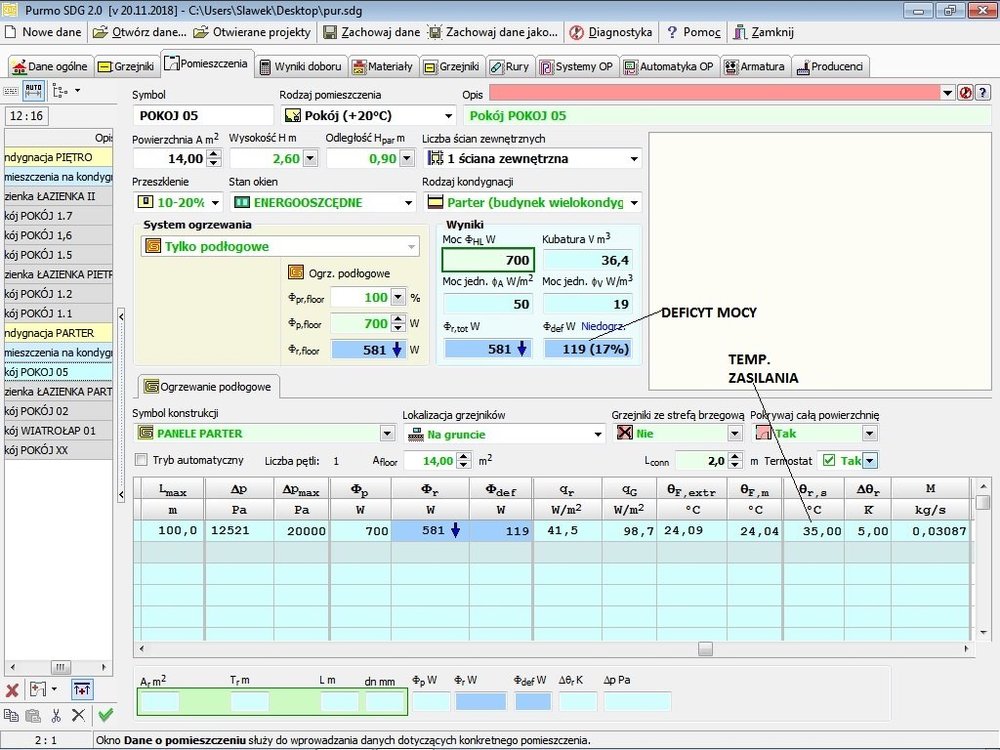Click the Symbol input field POKOJ 05
The image size is (1000, 750).
[x=202, y=116]
